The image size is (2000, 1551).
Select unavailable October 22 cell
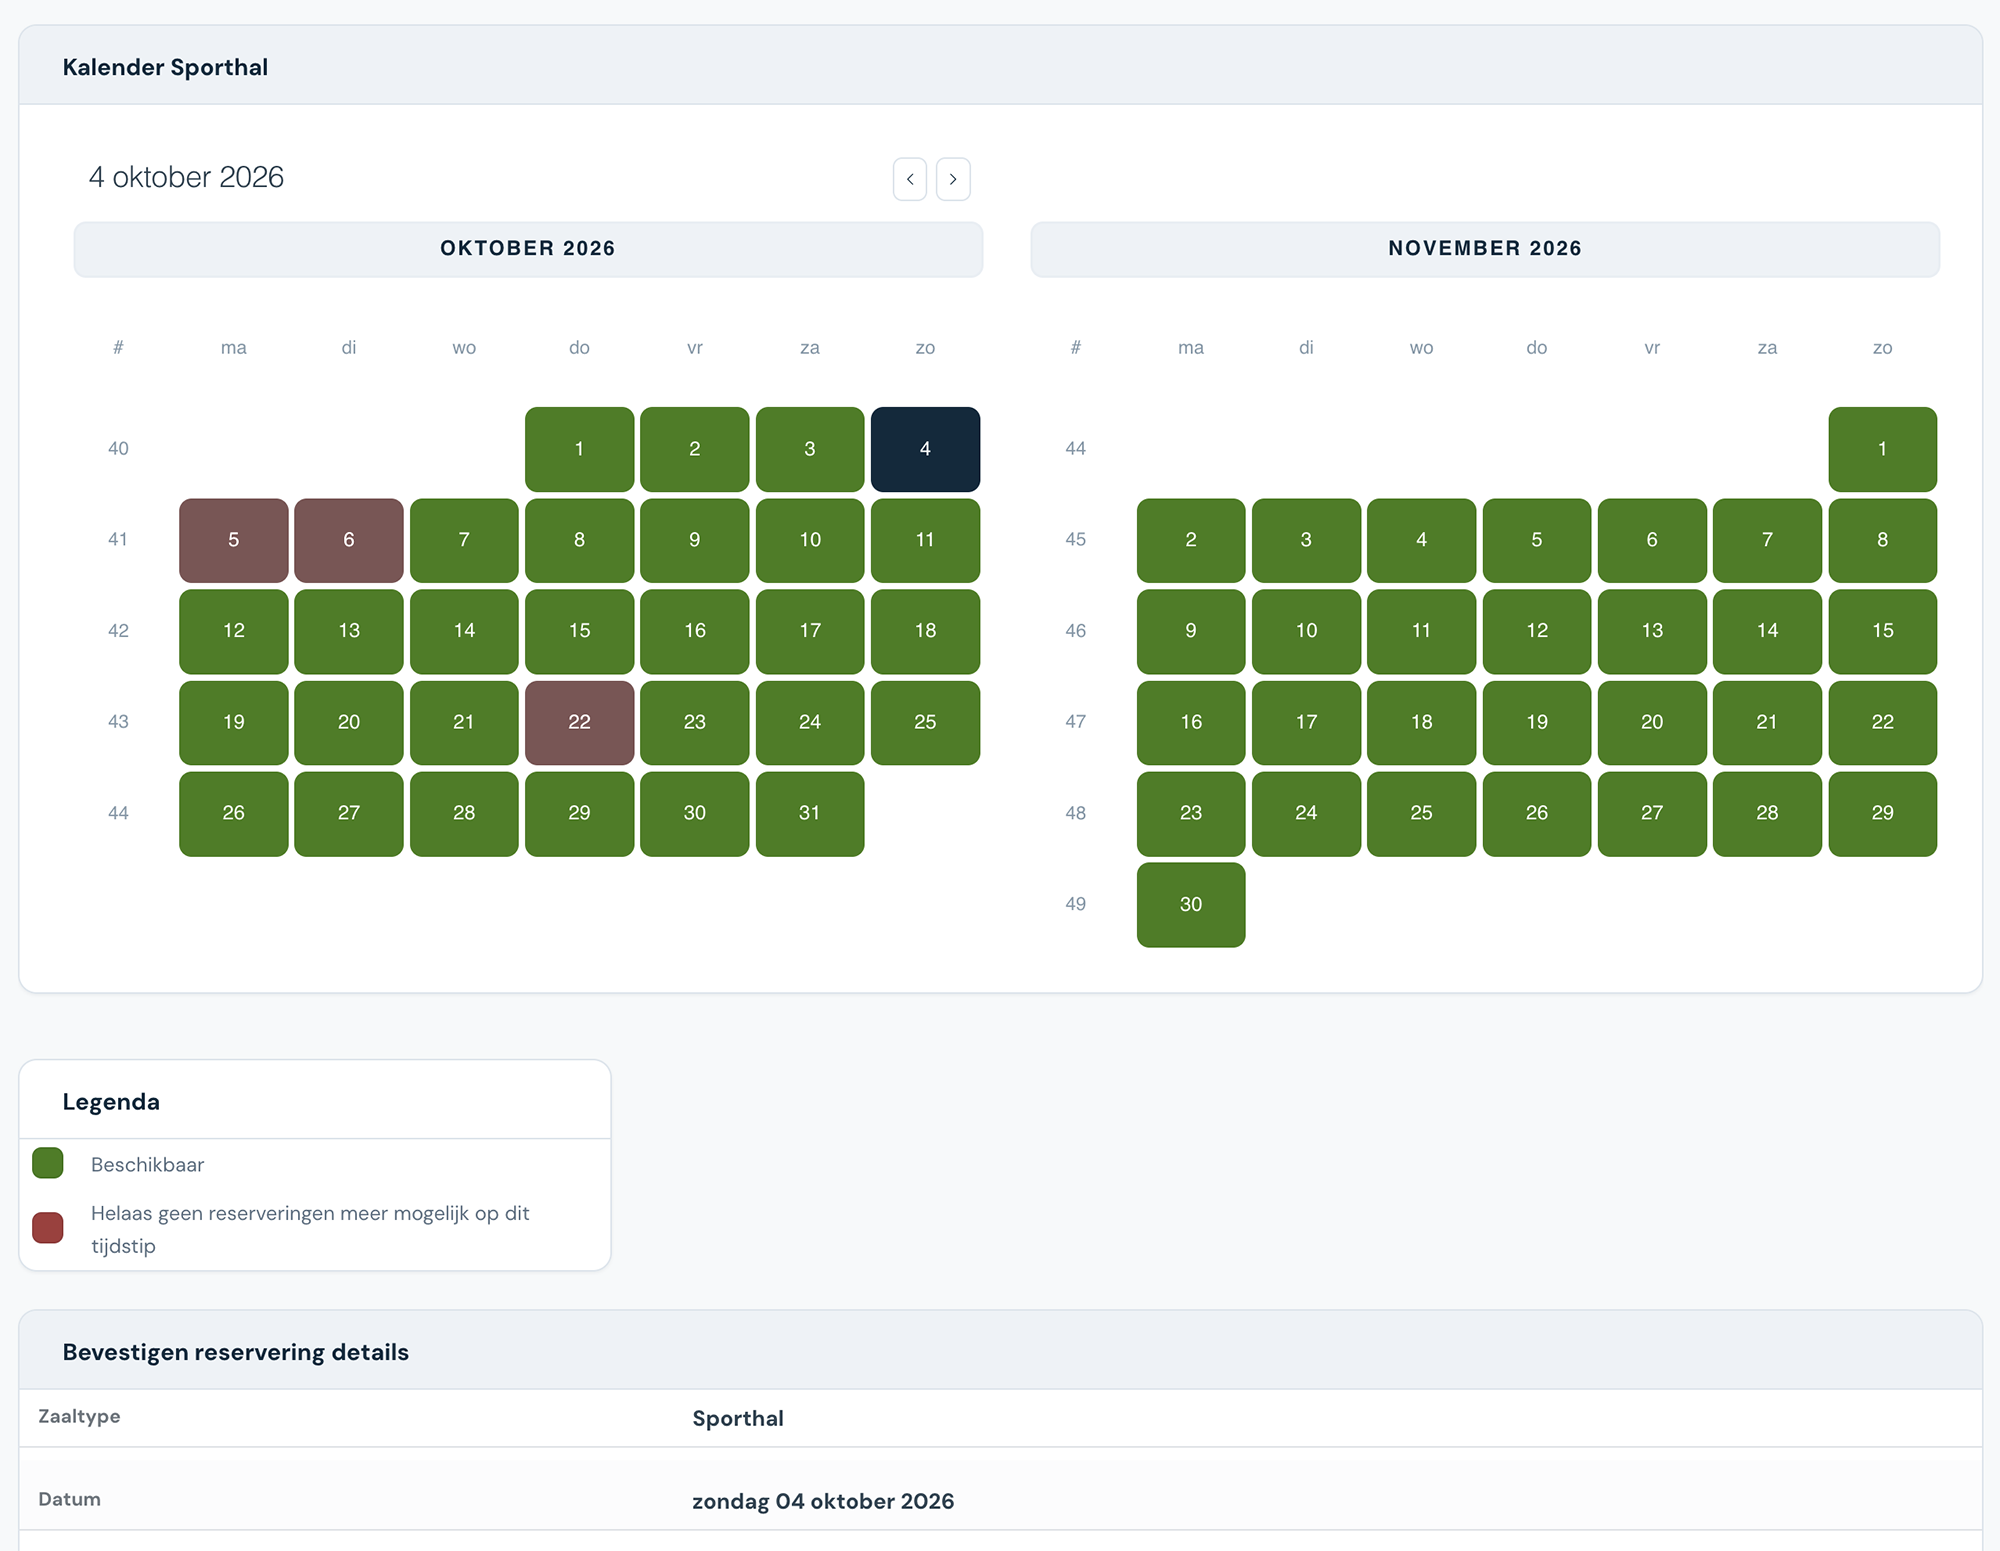(579, 722)
